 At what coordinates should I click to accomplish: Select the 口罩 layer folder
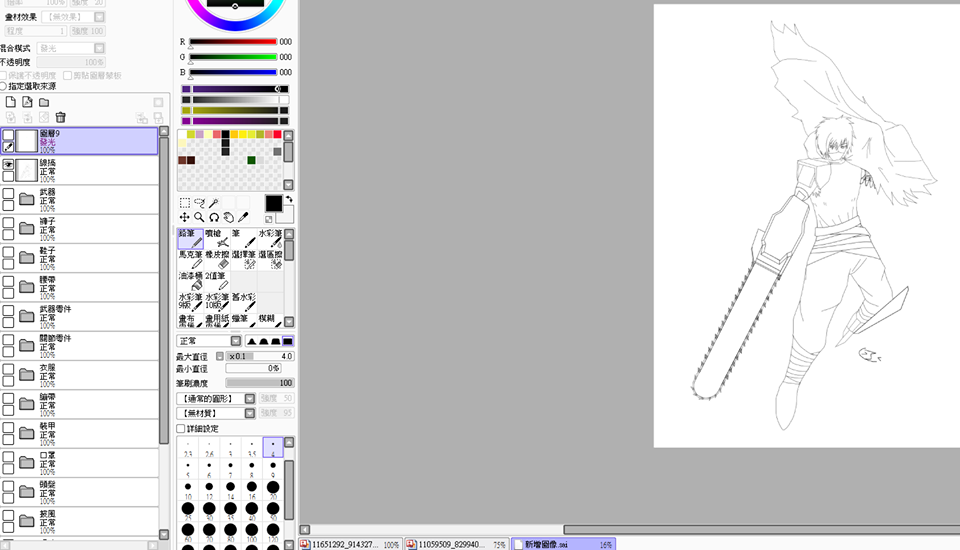80,464
